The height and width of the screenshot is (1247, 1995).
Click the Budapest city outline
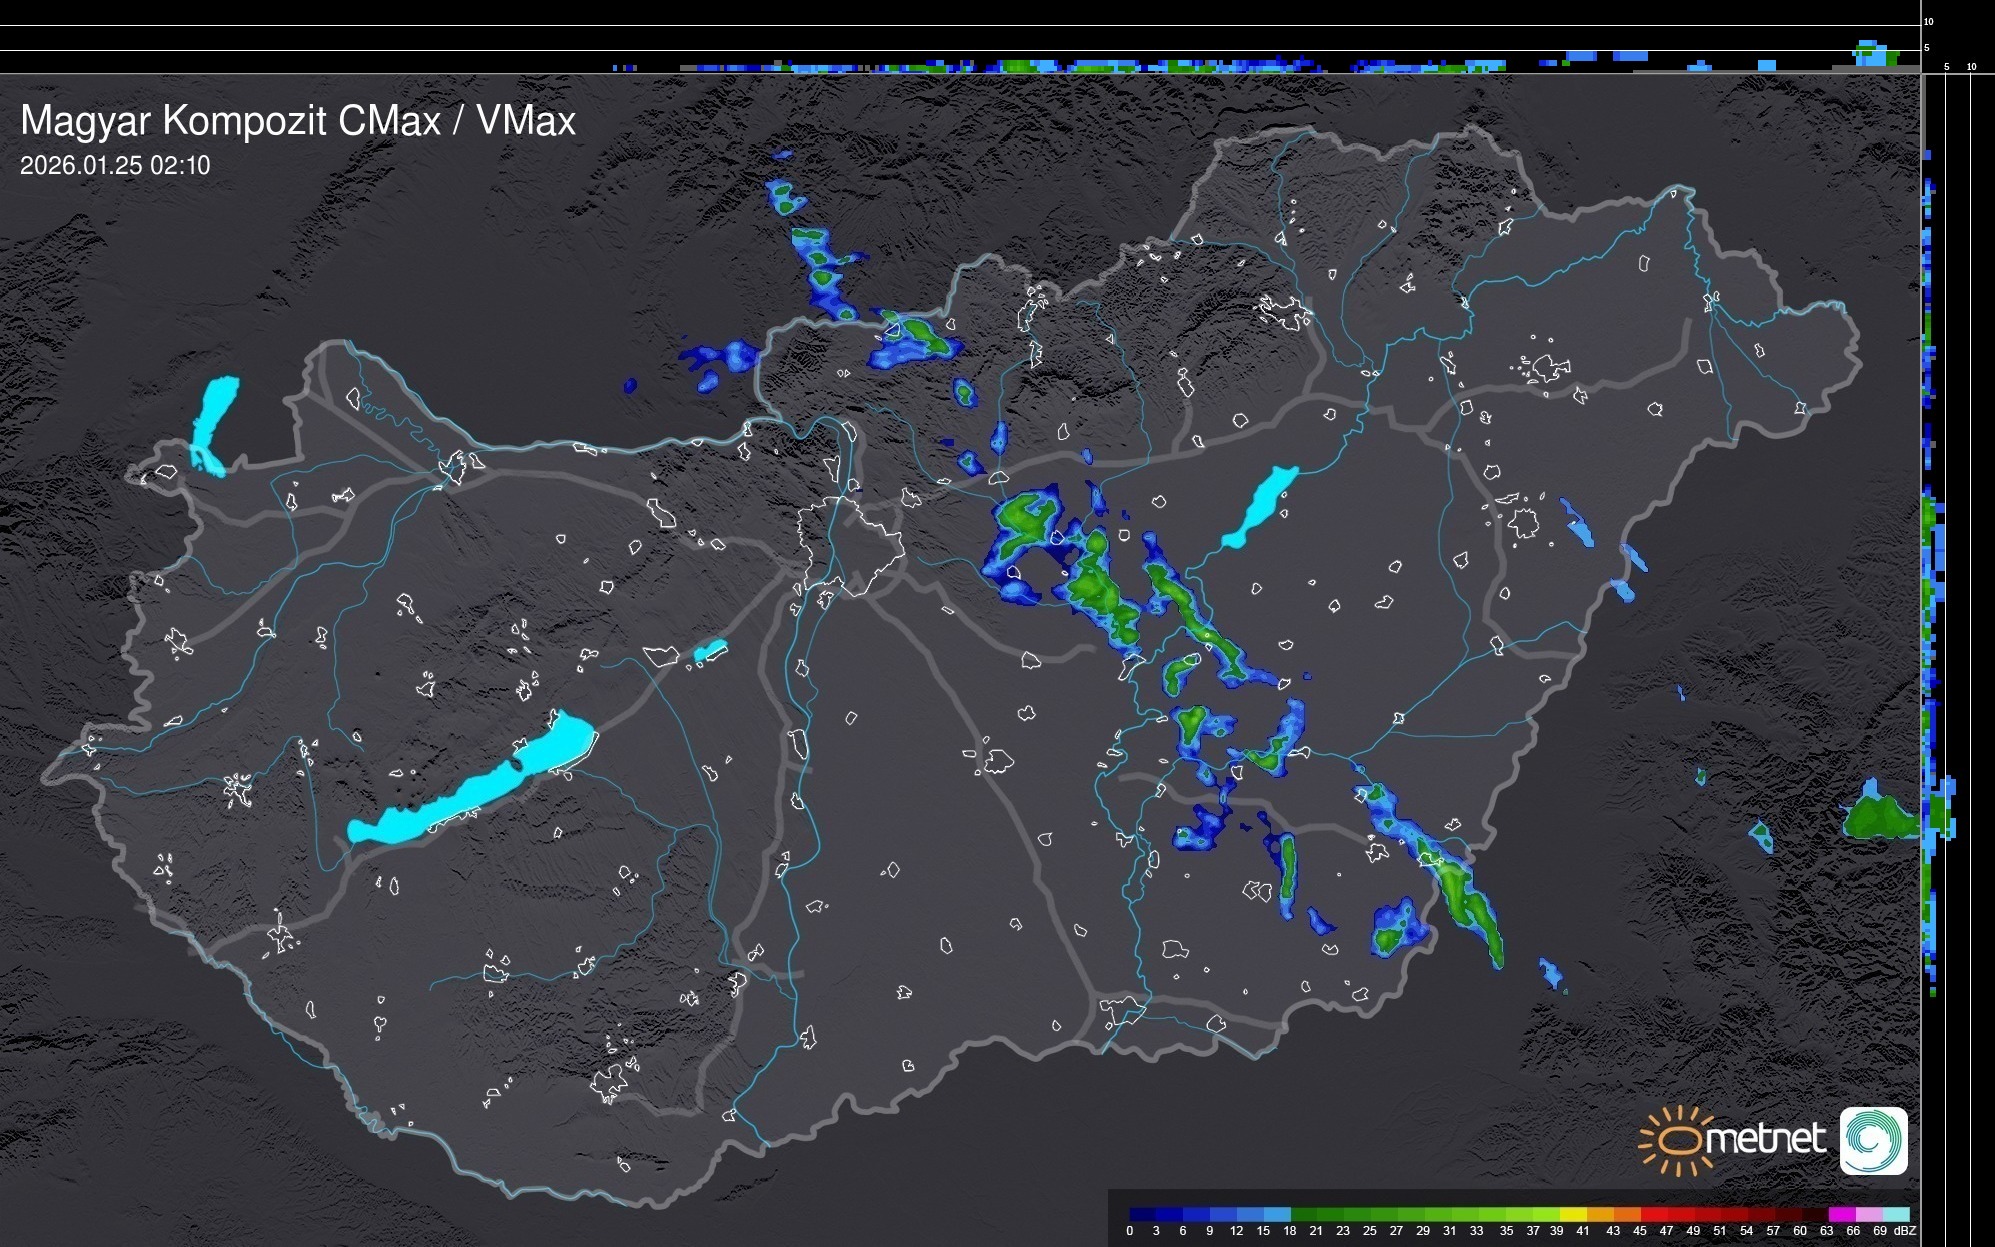point(850,545)
